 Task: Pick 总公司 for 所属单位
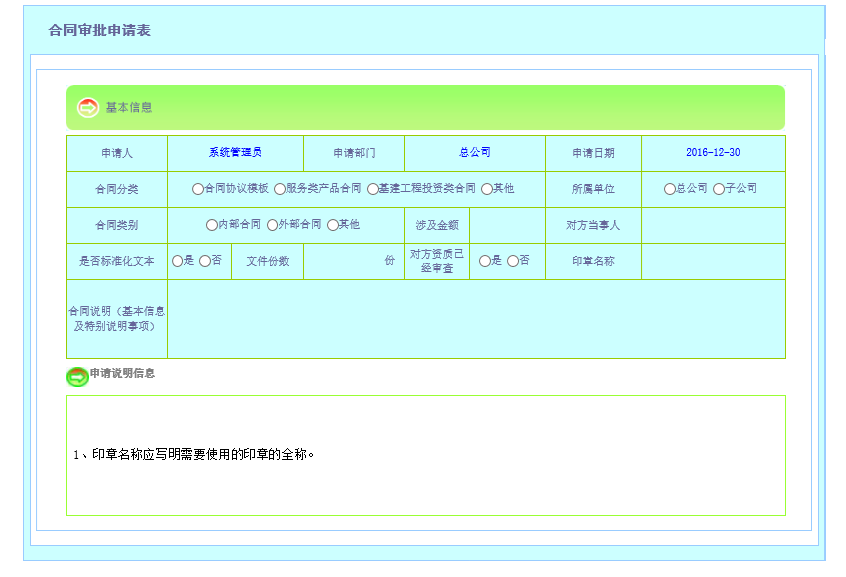coord(670,189)
